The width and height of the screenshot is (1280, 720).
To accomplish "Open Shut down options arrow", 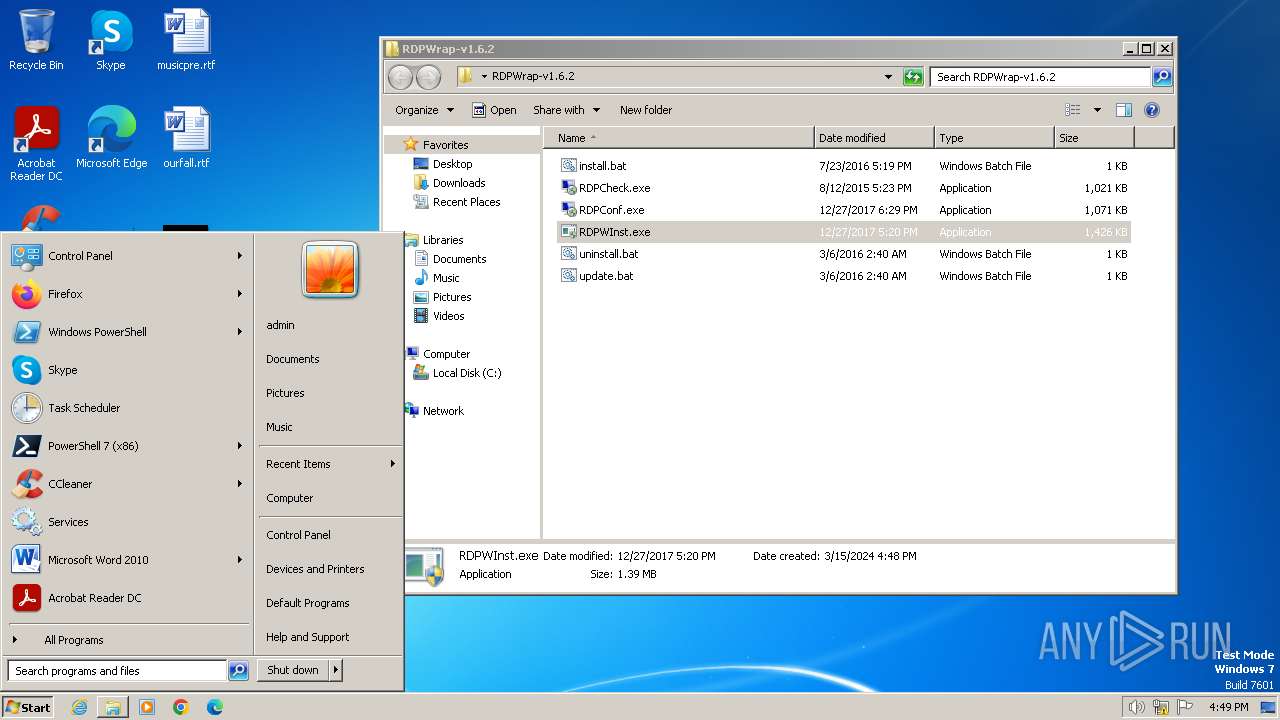I will (x=336, y=671).
